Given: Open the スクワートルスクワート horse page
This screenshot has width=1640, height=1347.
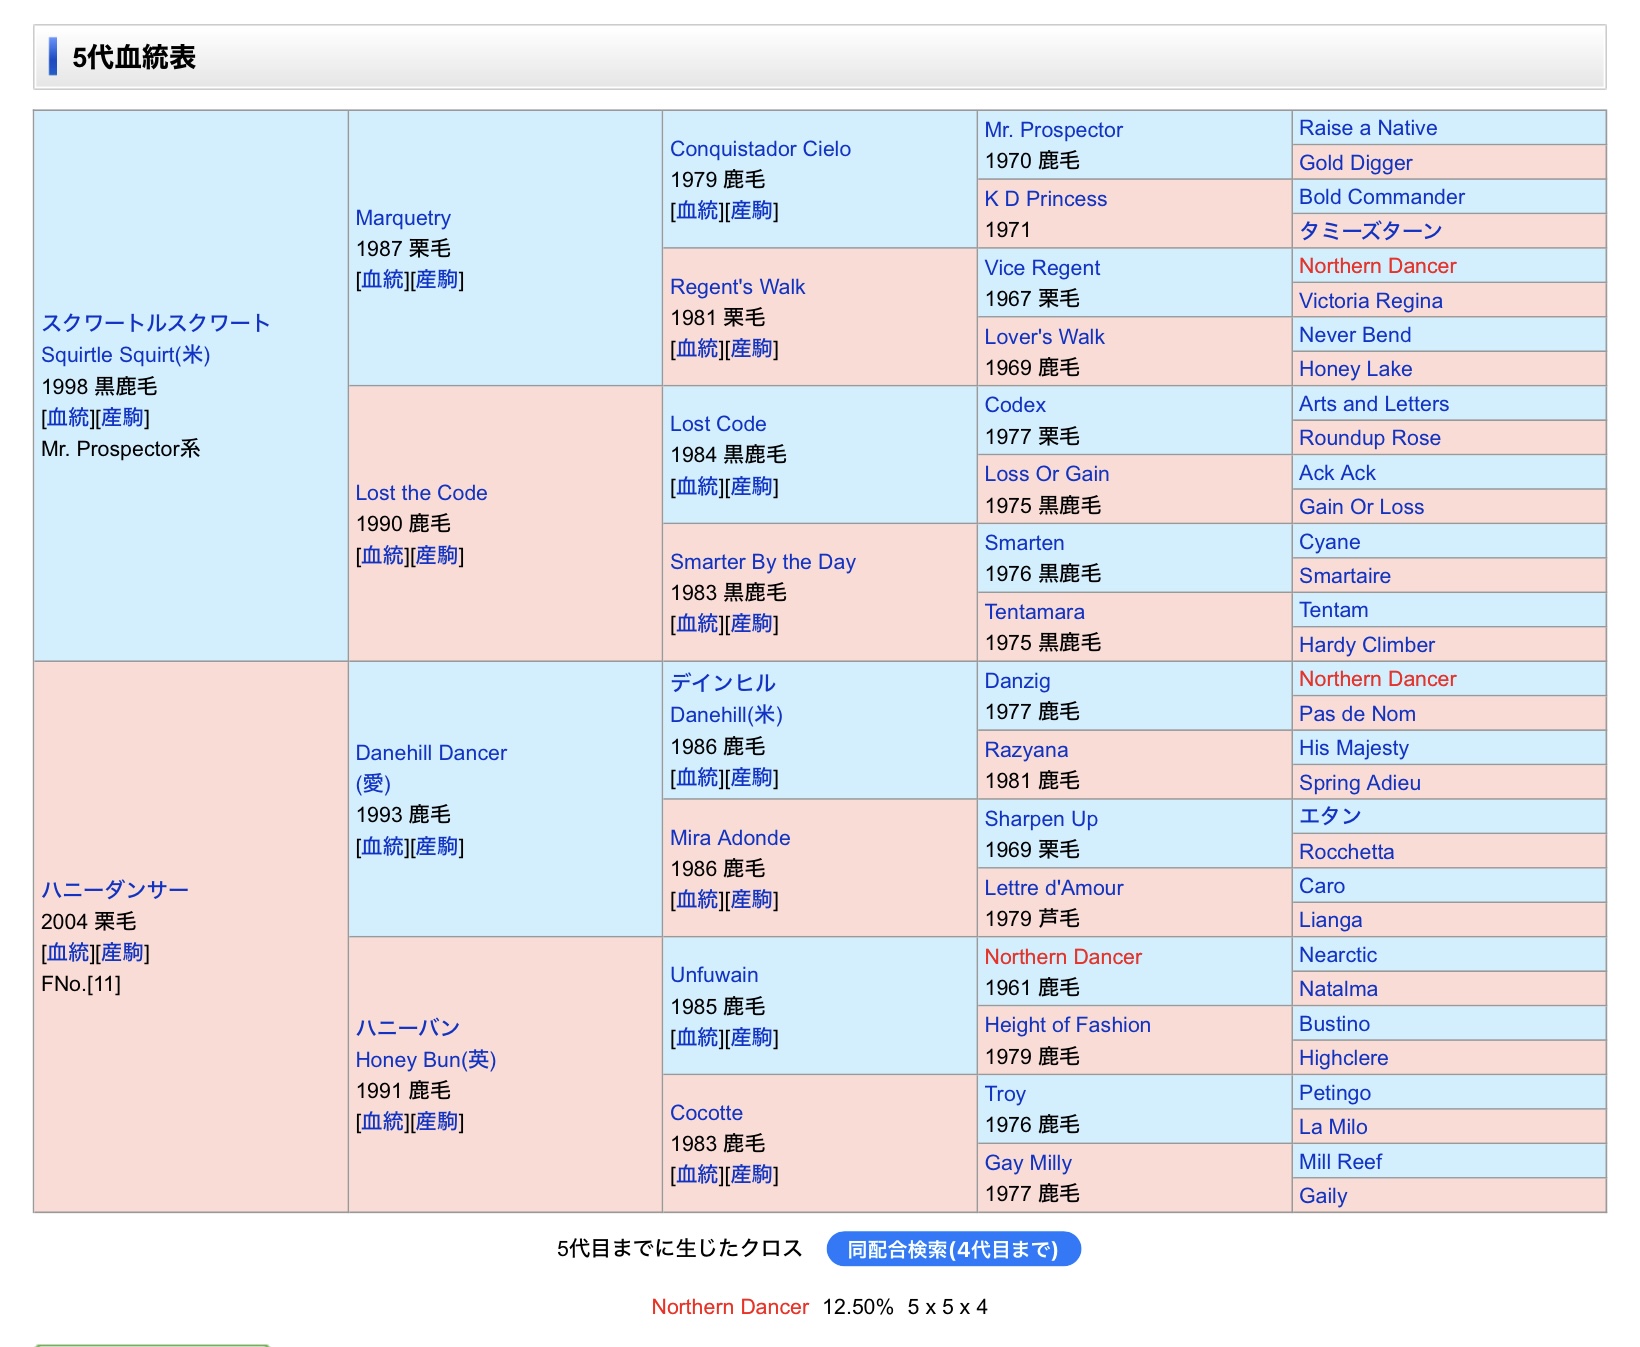Looking at the screenshot, I should [x=155, y=323].
